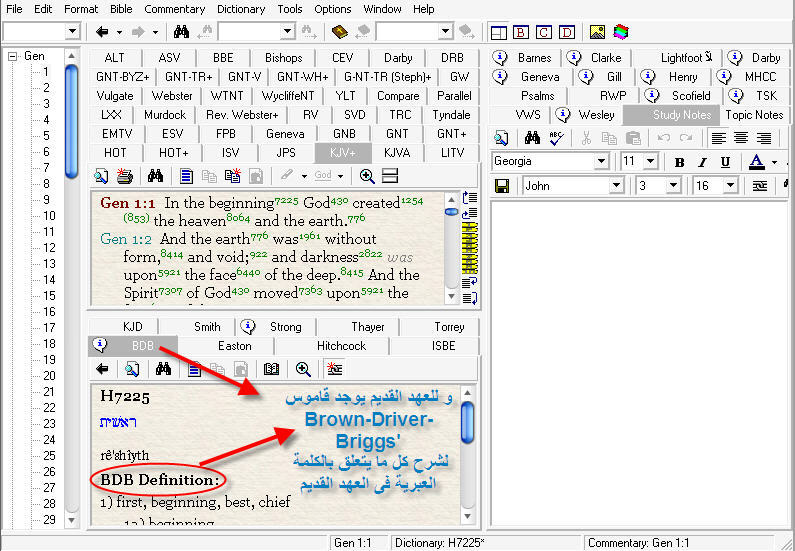
Task: Open the John book dropdown
Action: 617,186
